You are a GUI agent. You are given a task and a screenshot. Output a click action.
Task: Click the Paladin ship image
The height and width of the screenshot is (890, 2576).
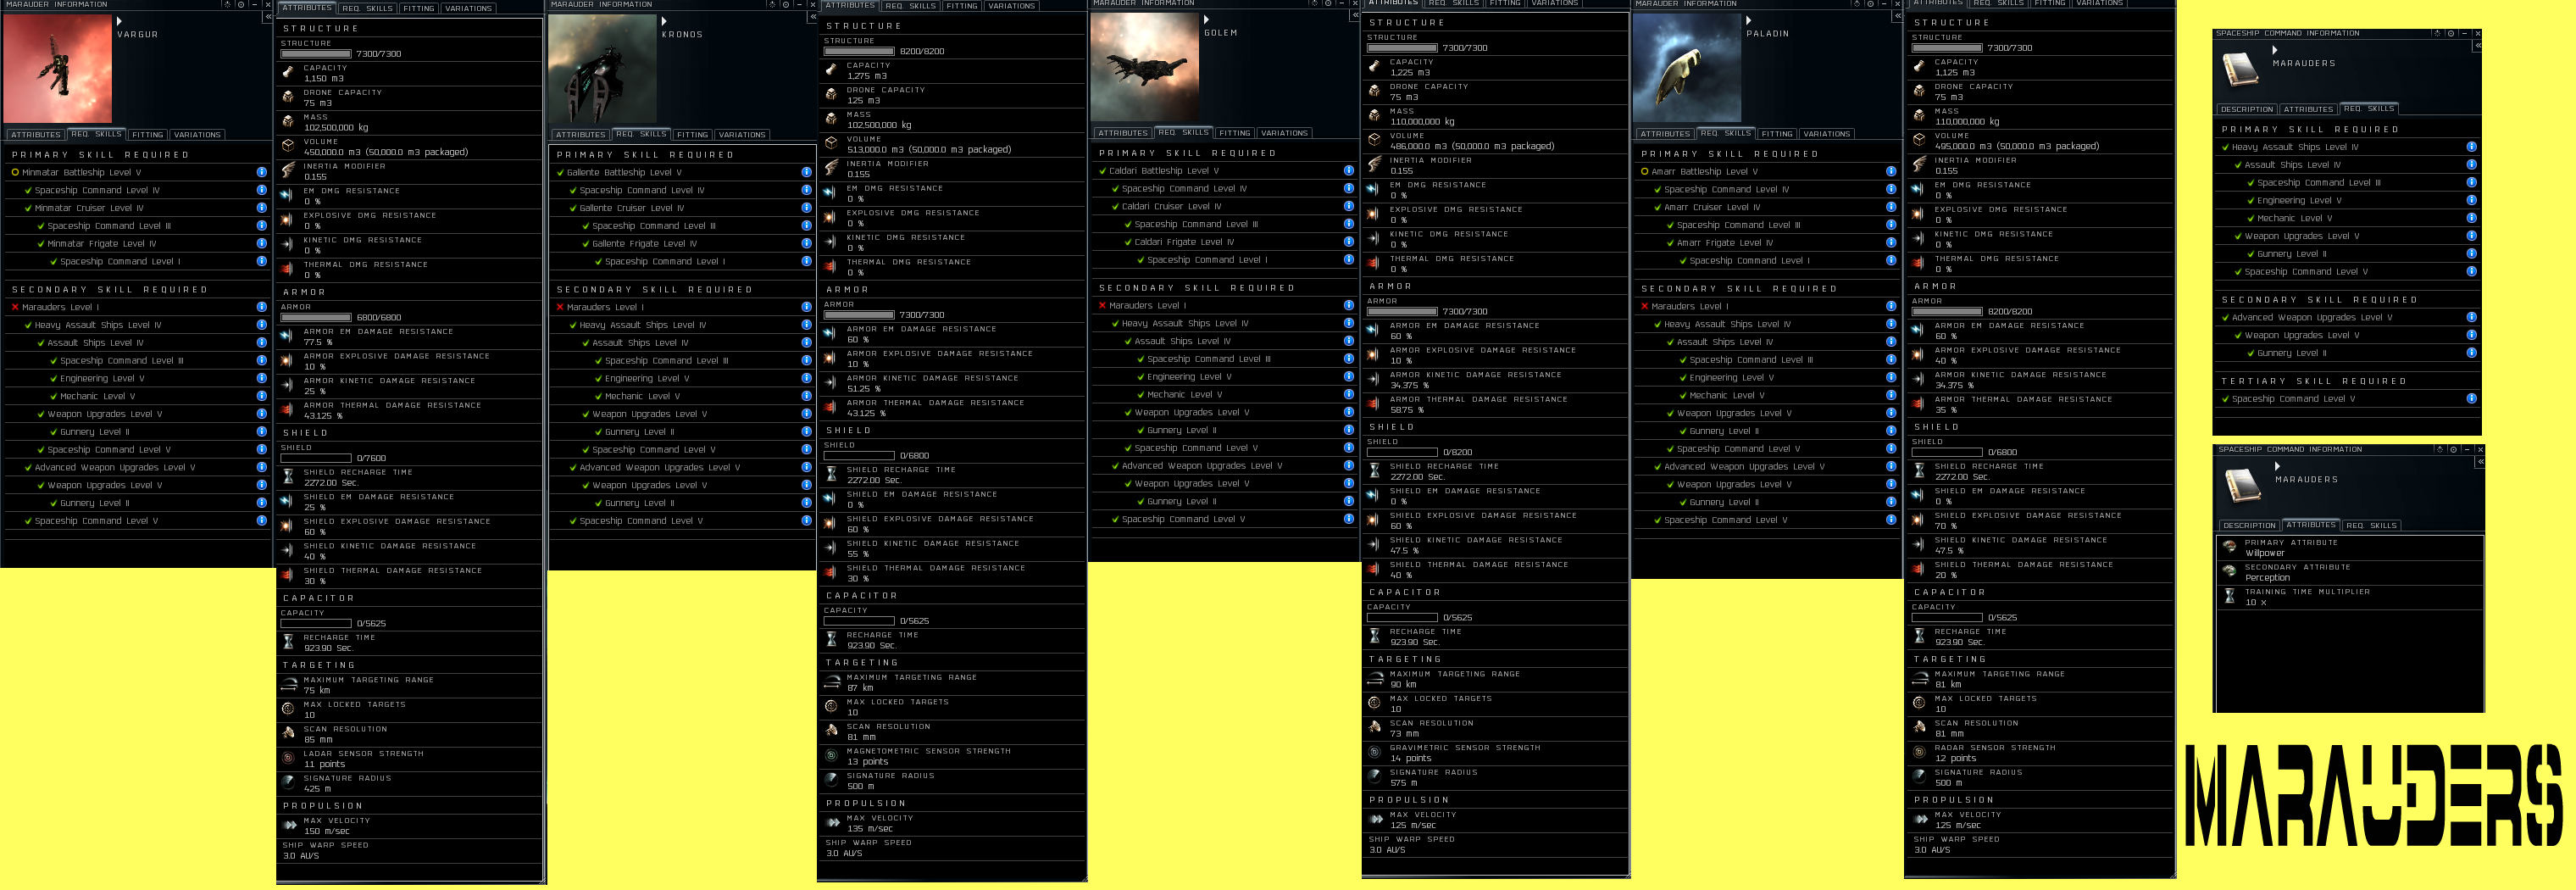(x=1687, y=68)
